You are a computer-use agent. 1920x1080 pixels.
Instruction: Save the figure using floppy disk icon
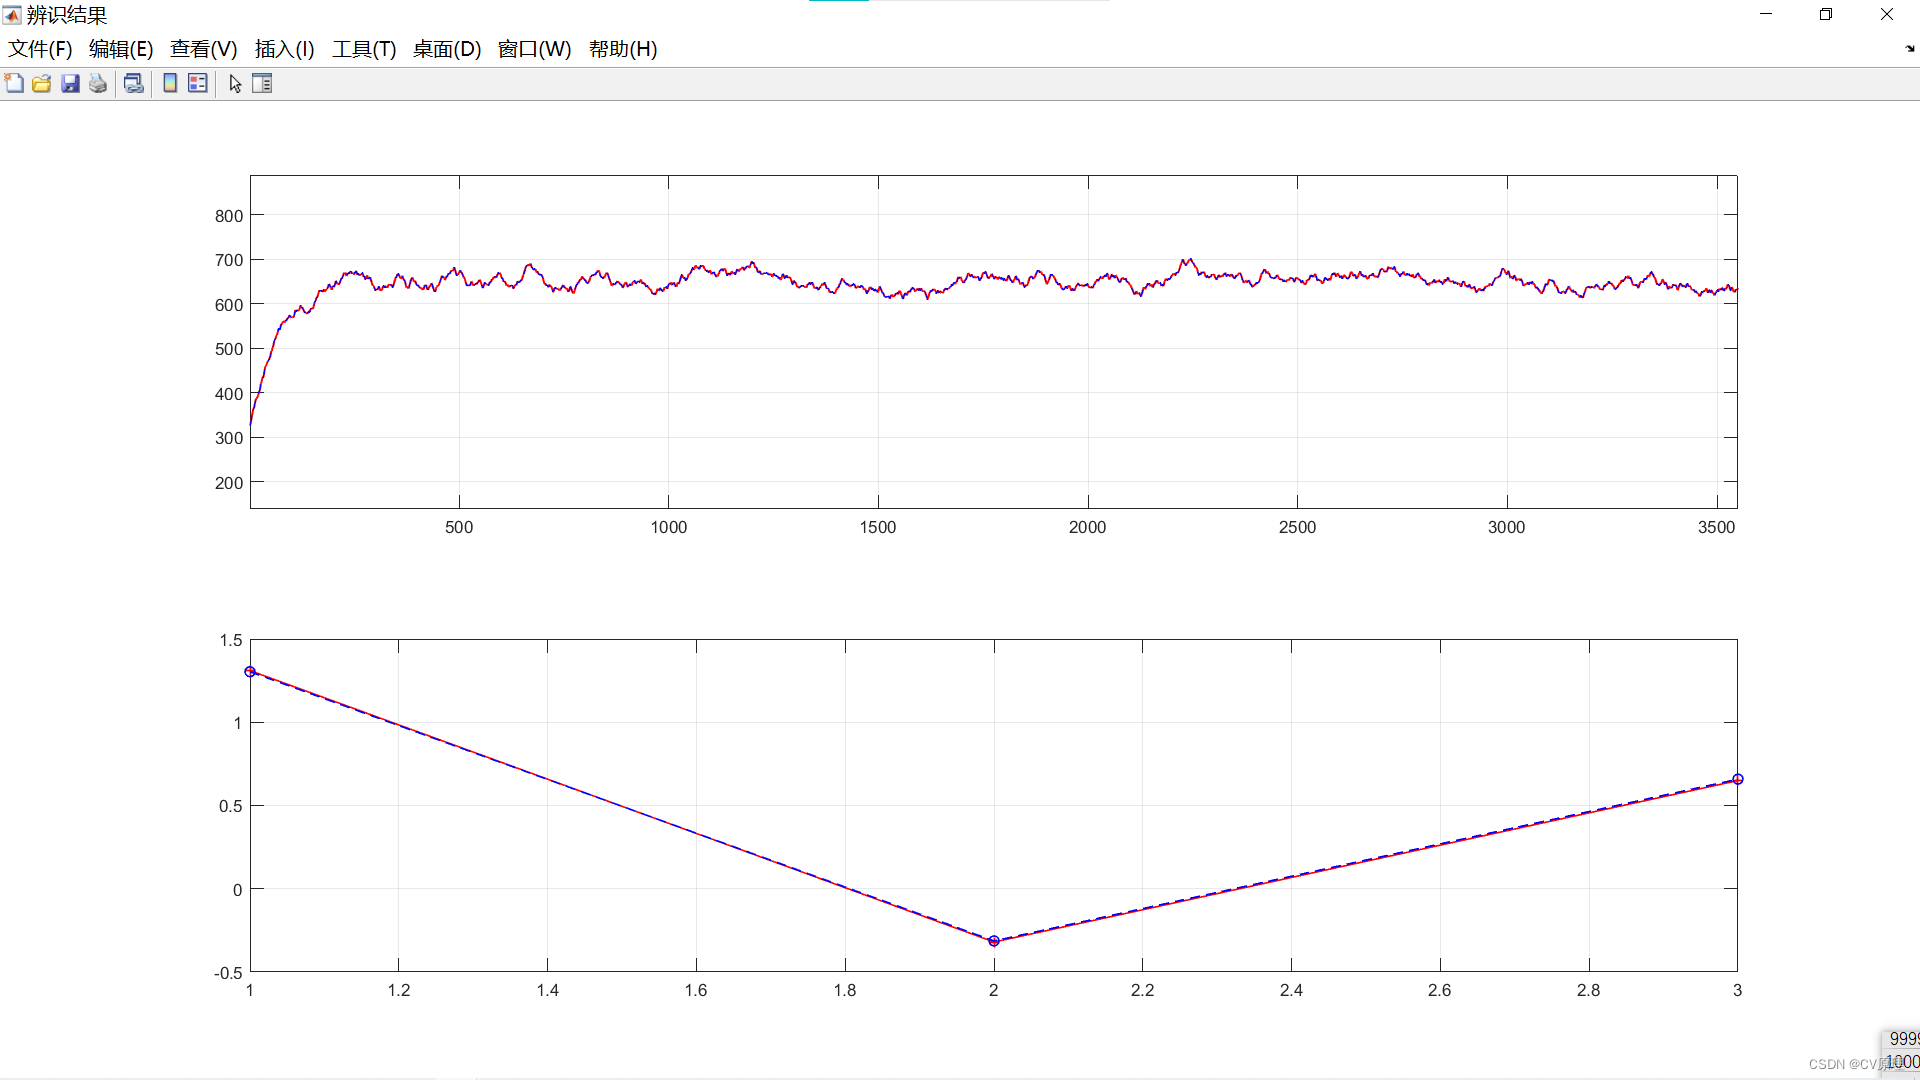(70, 84)
